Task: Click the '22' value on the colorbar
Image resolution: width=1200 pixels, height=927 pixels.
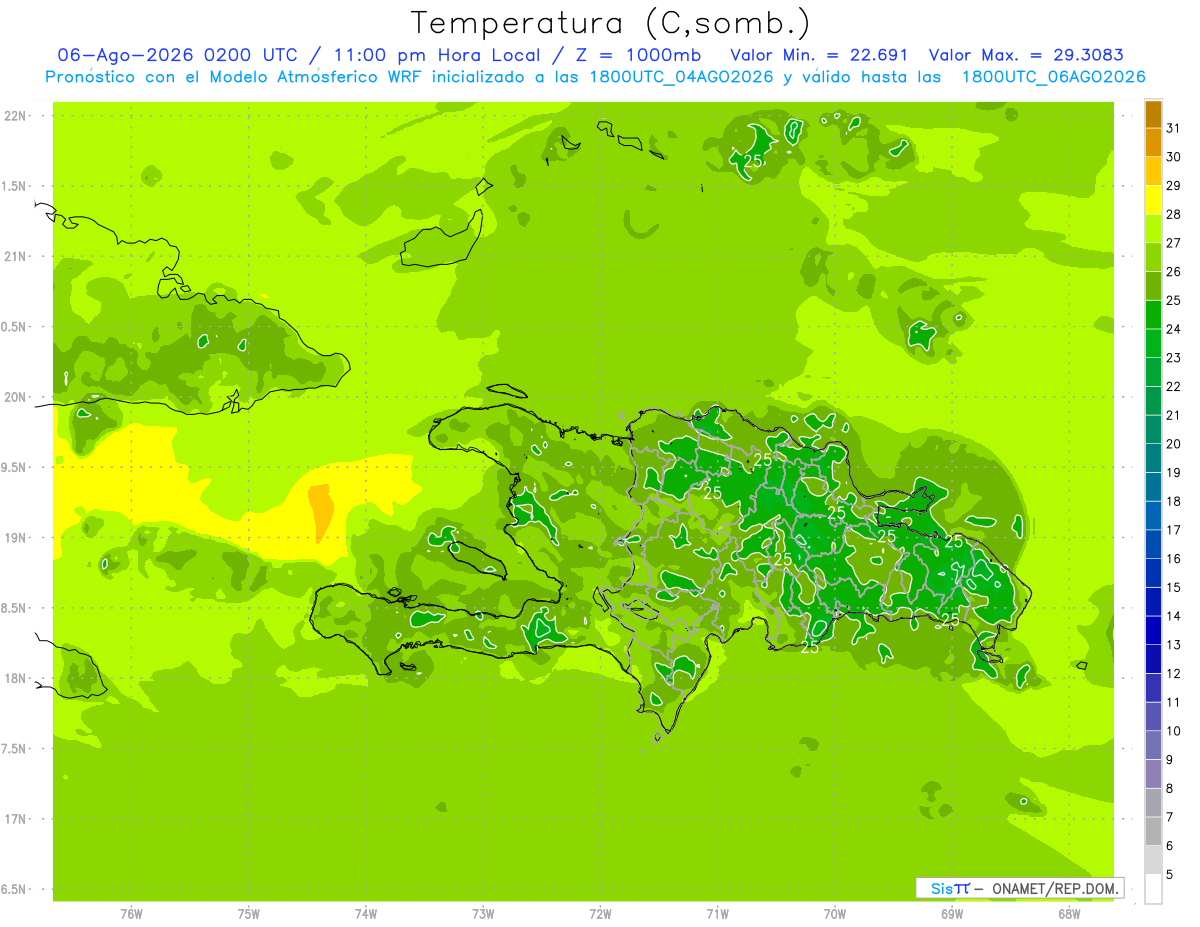Action: 1174,386
